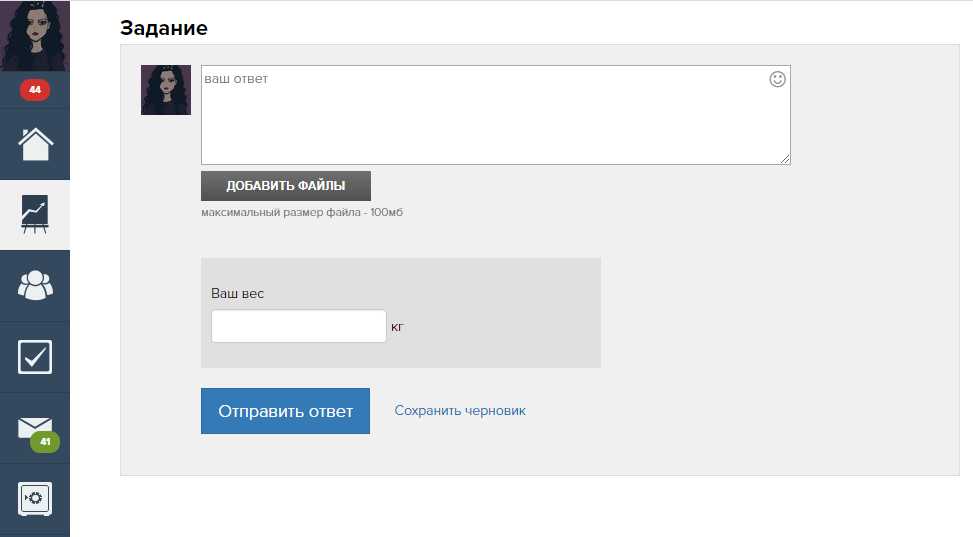This screenshot has width=973, height=537.
Task: Click the "Ваш вес" label
Action: click(238, 294)
